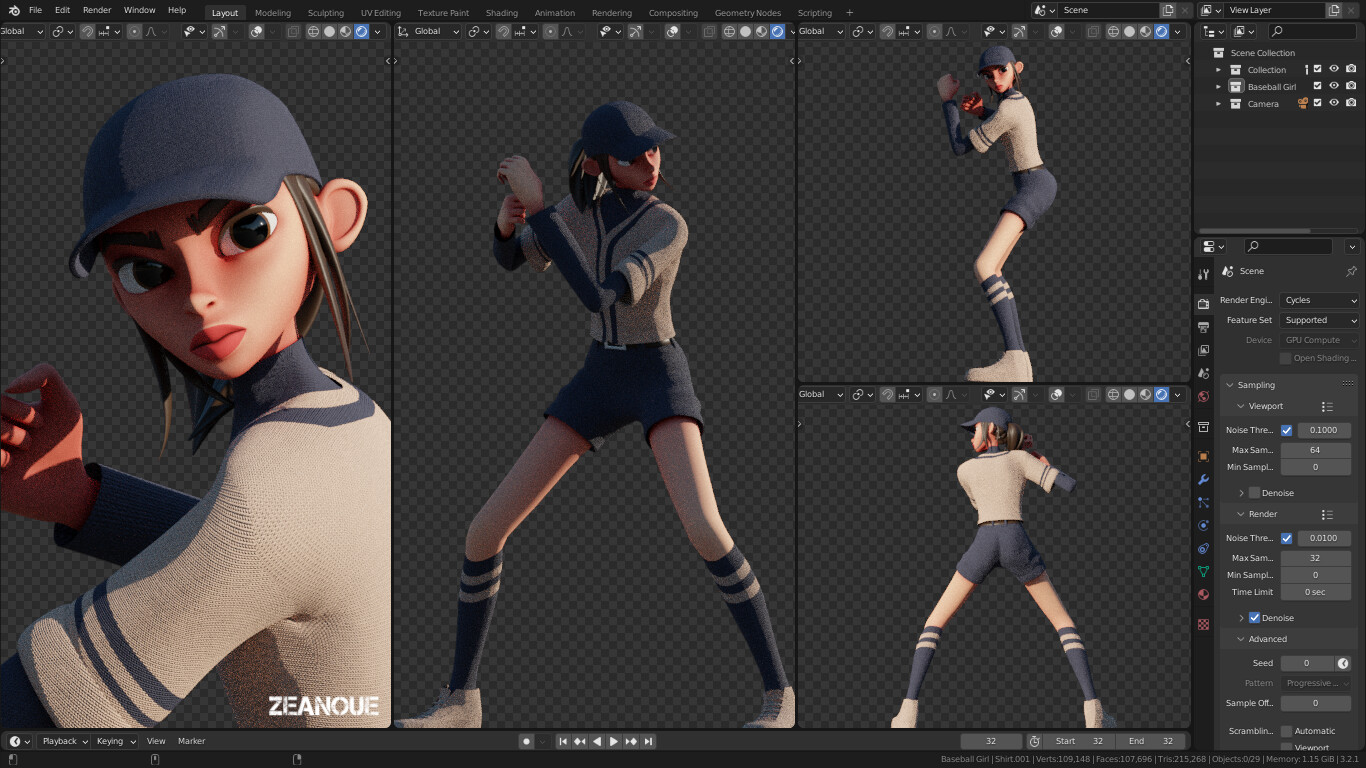1366x768 pixels.
Task: Expand Baseball Girl collection tree
Action: point(1218,87)
